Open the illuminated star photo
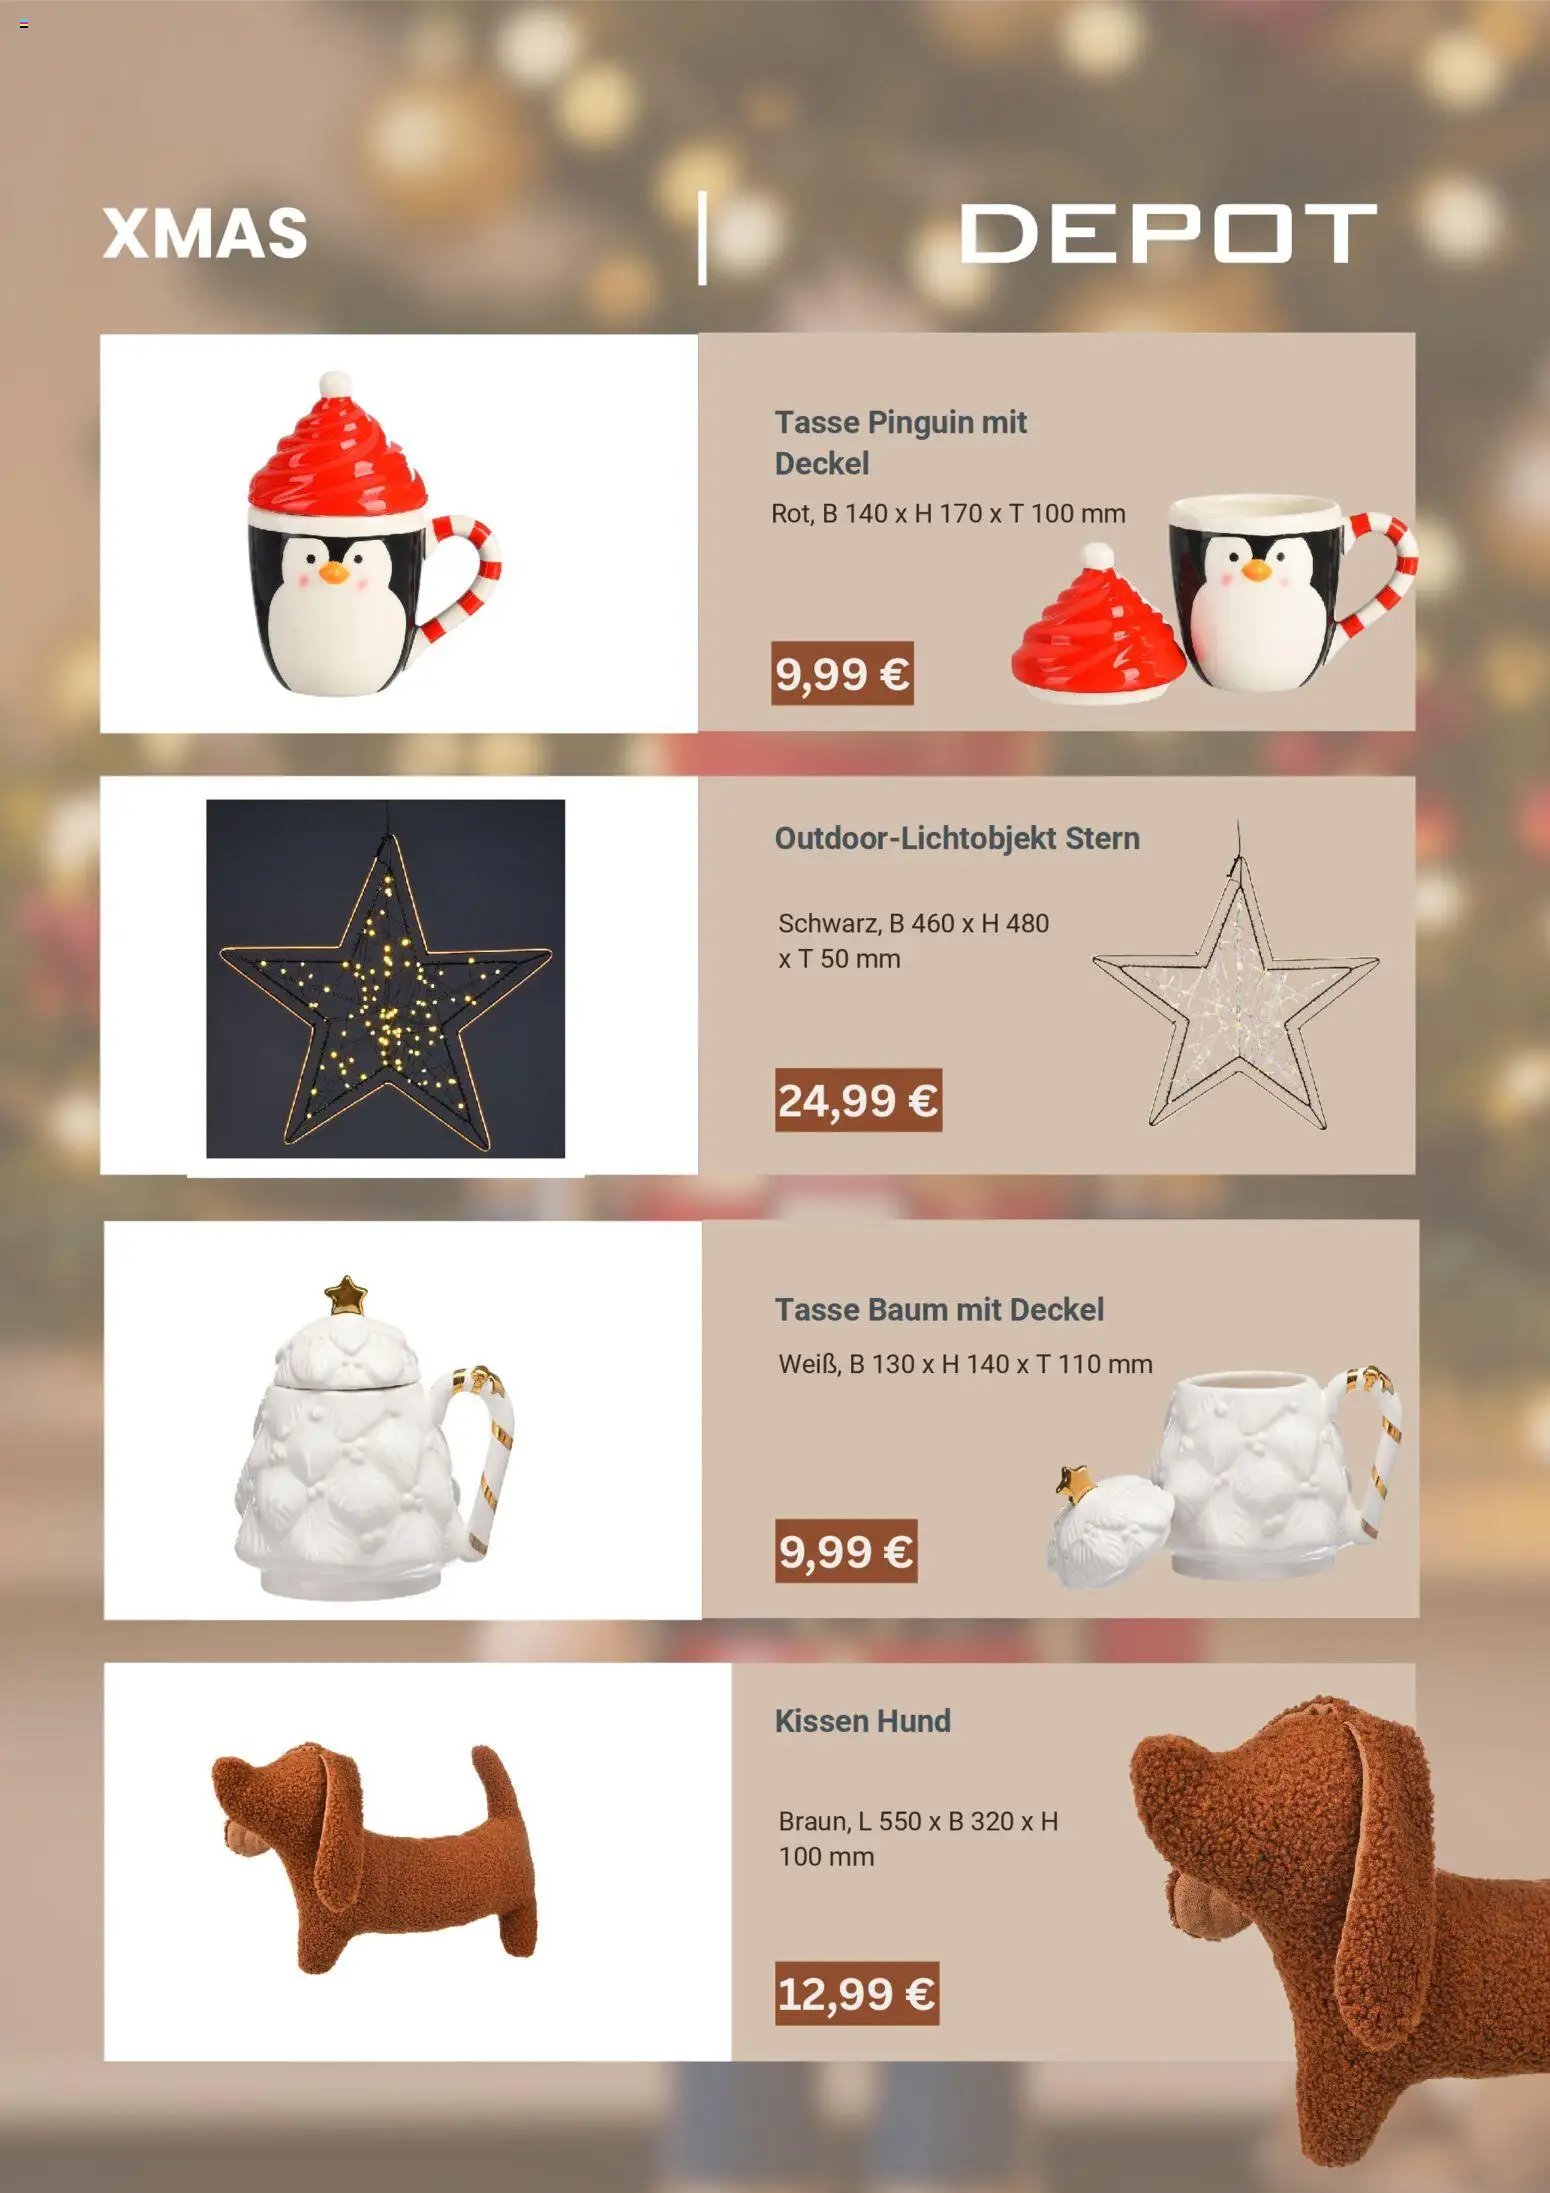Viewport: 1550px width, 2193px height. [x=385, y=978]
